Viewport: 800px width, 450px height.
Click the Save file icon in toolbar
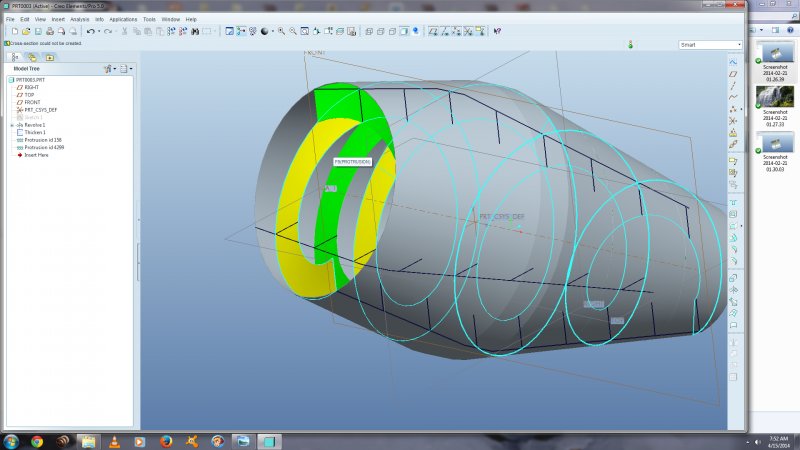(x=37, y=31)
